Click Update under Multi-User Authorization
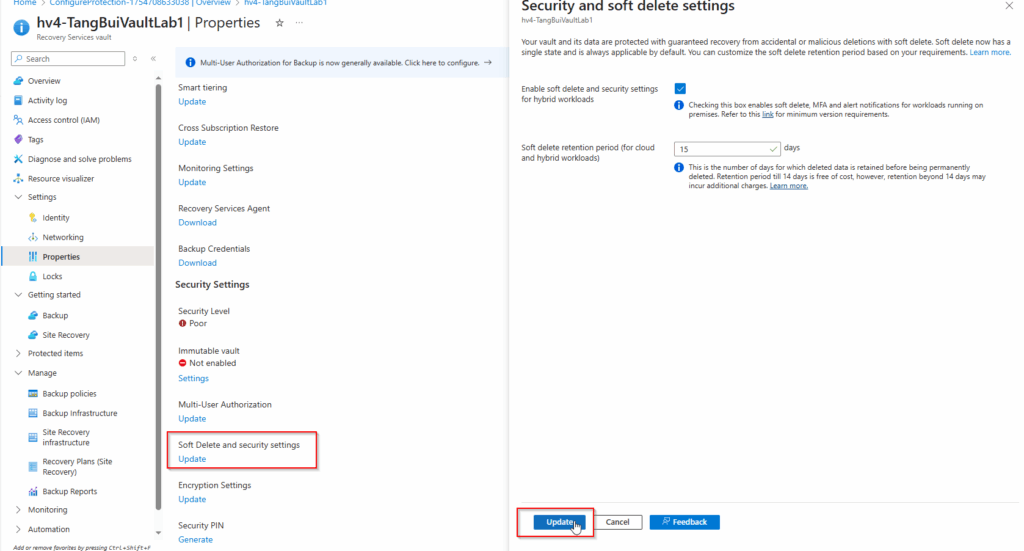 coord(192,419)
